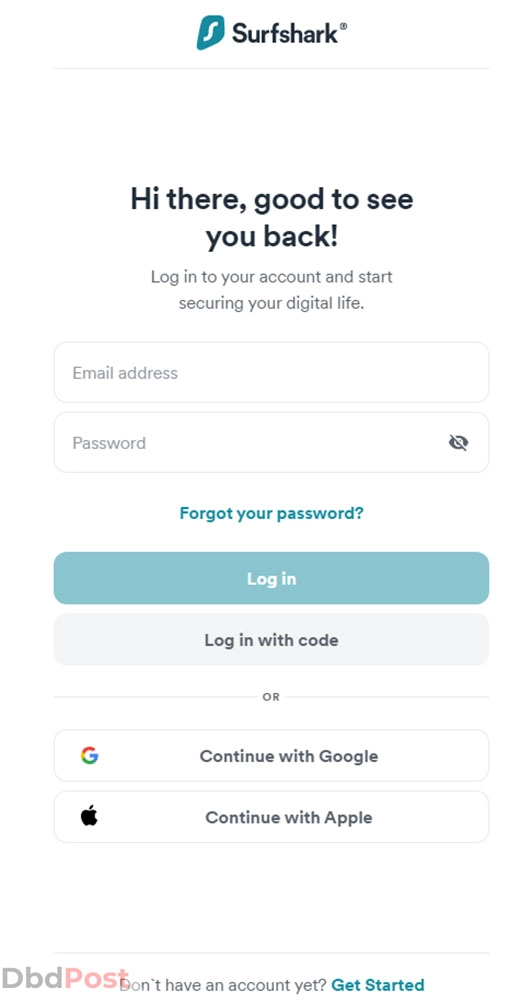Screen dimensions: 522x1000
Task: Click the teal Surfshark shark logo icon
Action: (x=211, y=33)
